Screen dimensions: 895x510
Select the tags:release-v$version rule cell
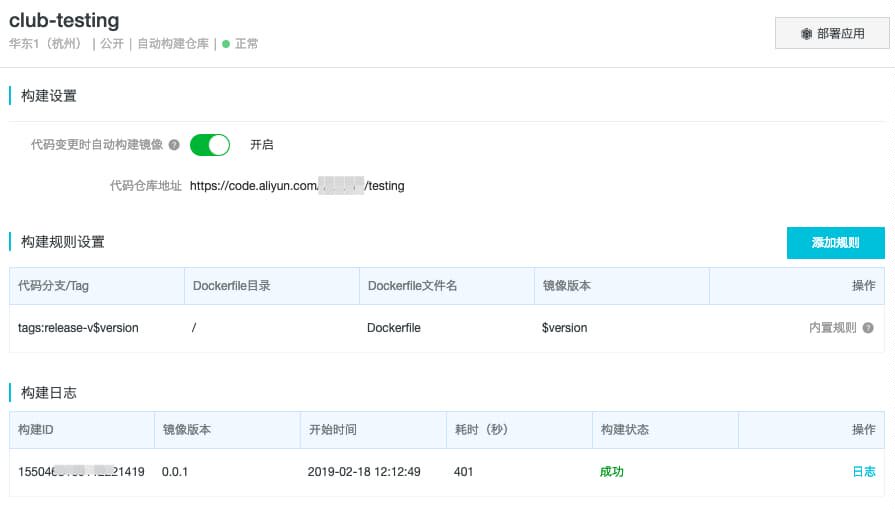tap(78, 328)
